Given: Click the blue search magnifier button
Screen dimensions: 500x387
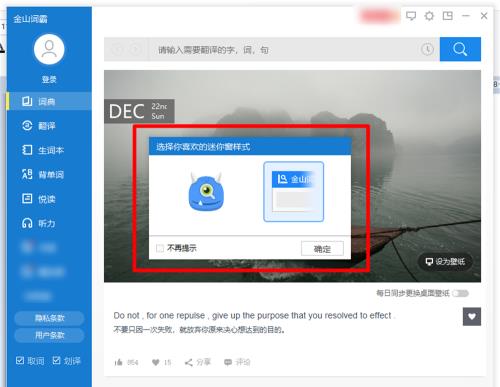Looking at the screenshot, I should [x=460, y=49].
